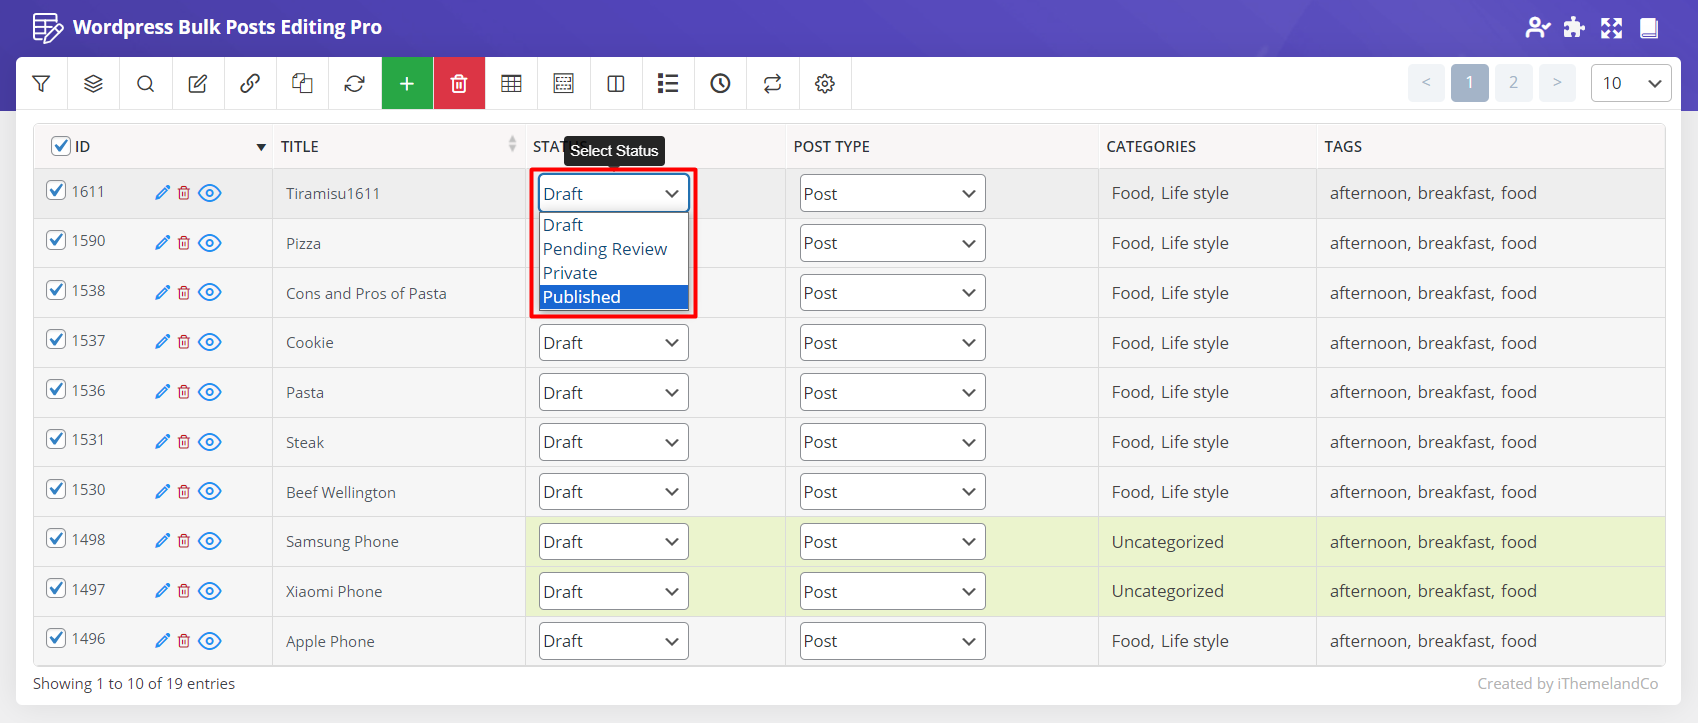Open the filter funnel tool
The height and width of the screenshot is (723, 1698).
(41, 84)
